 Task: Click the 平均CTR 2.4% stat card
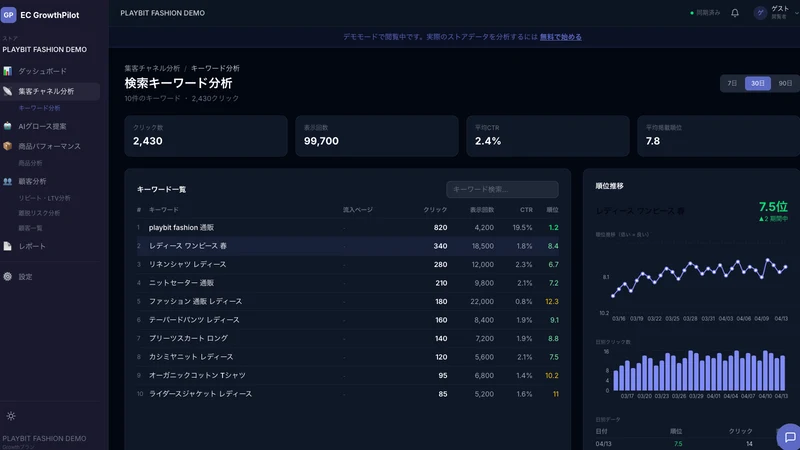click(548, 136)
